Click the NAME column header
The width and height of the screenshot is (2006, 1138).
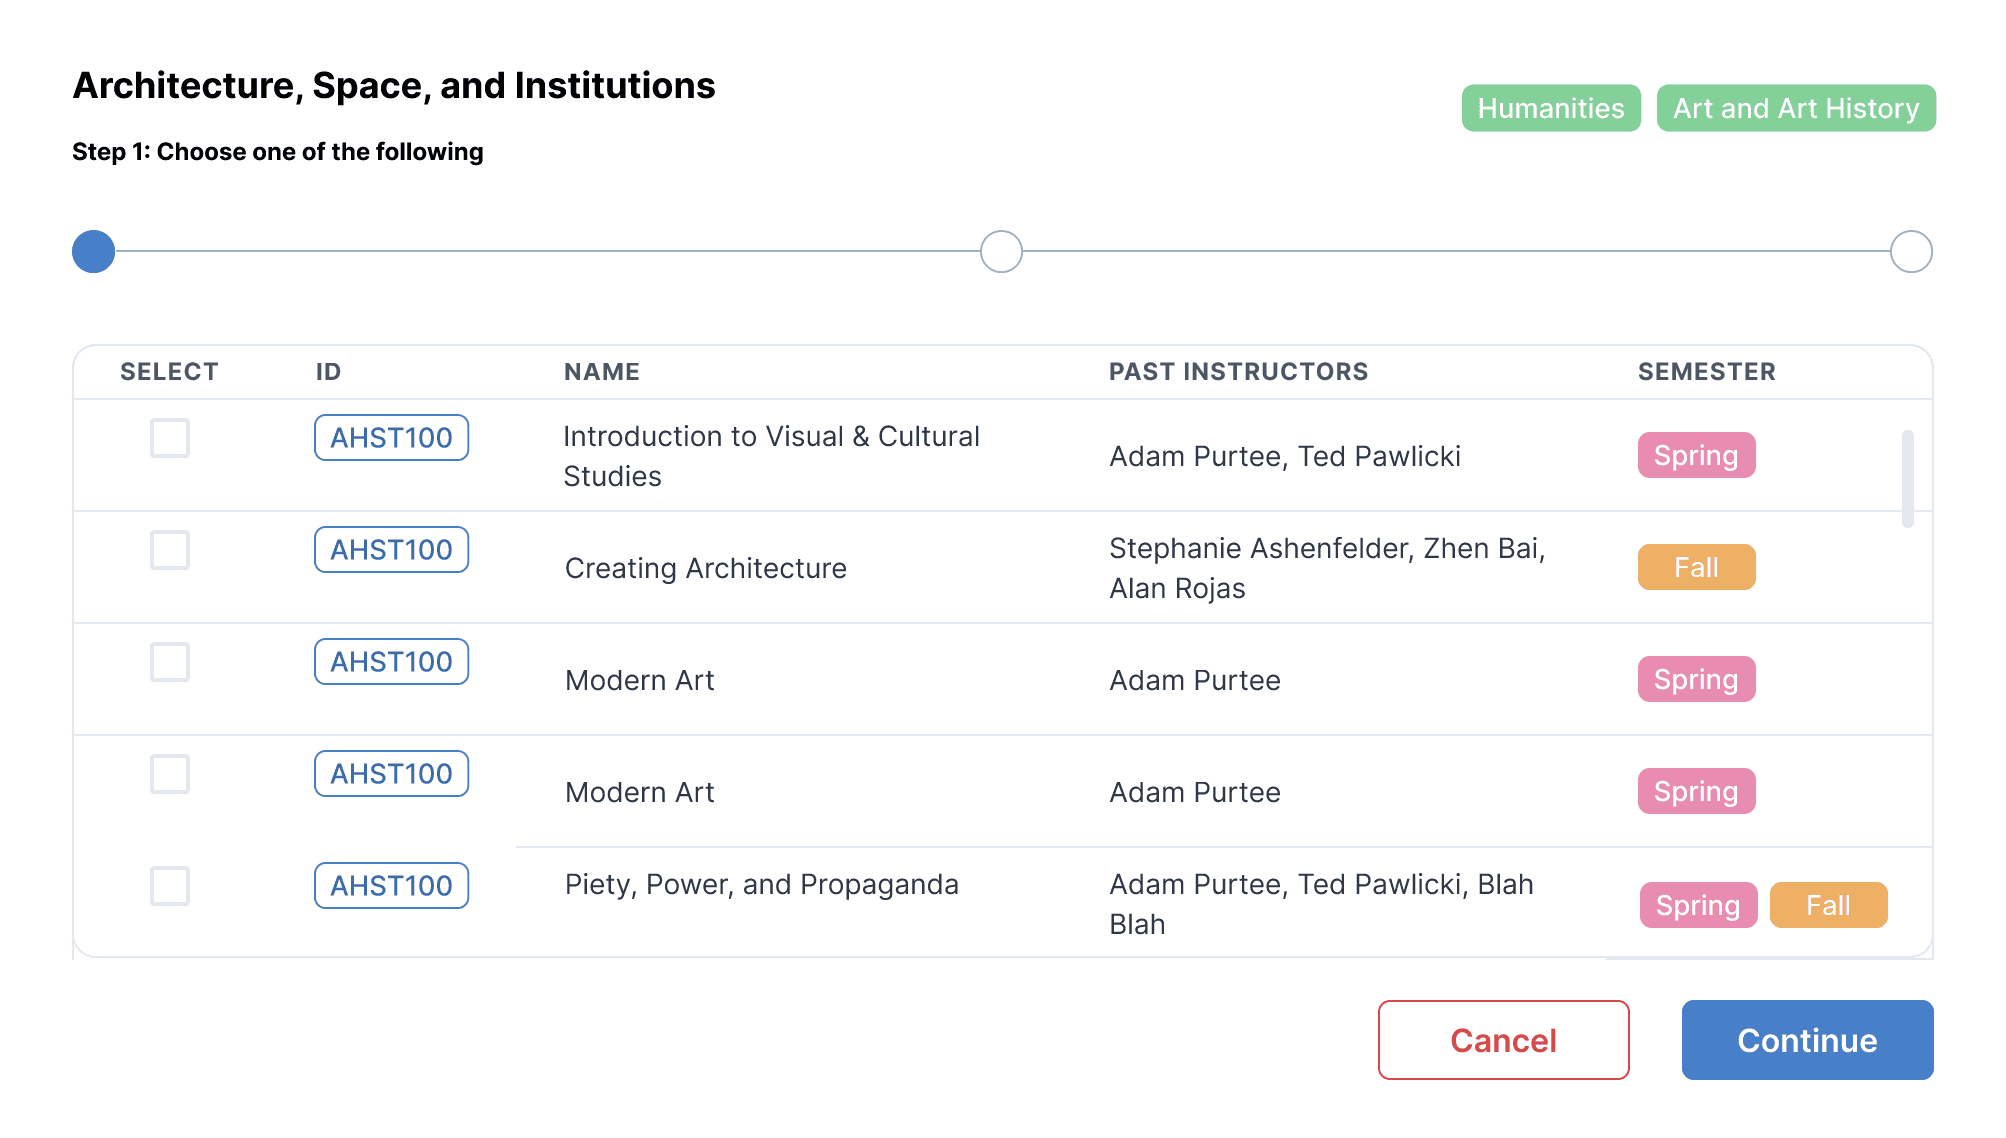point(601,372)
